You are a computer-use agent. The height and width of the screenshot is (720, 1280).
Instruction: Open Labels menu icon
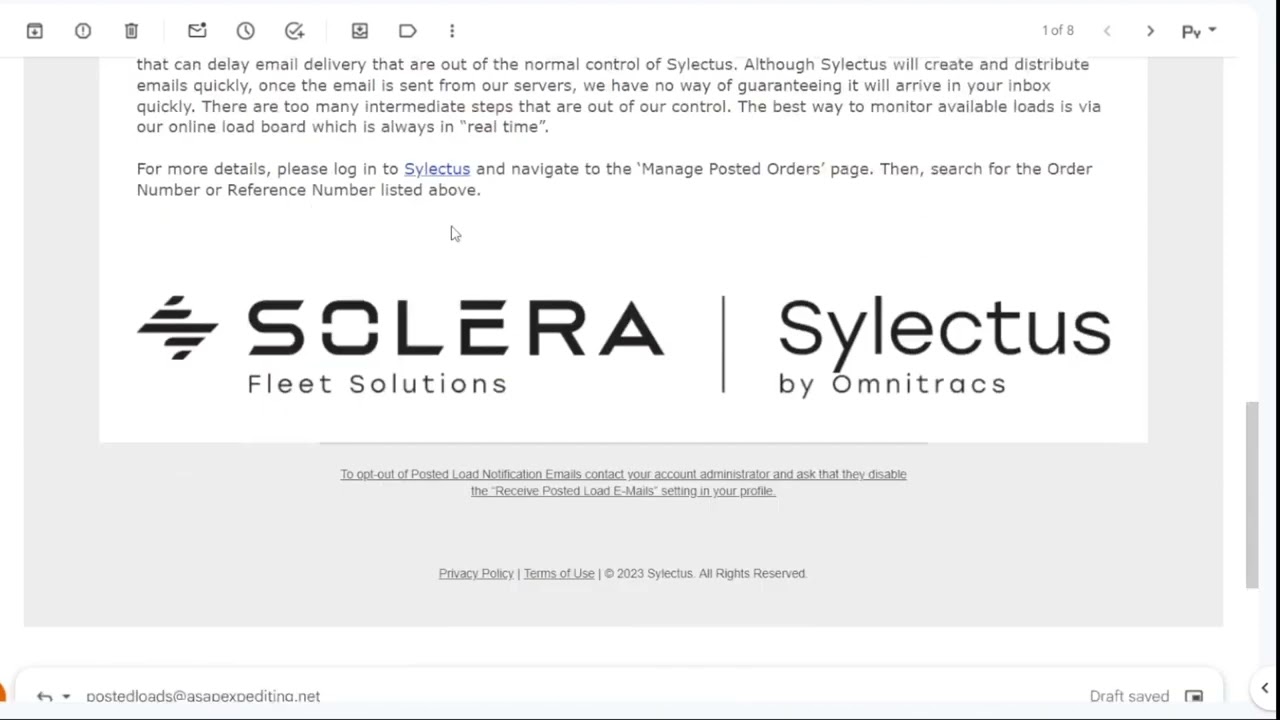click(407, 31)
